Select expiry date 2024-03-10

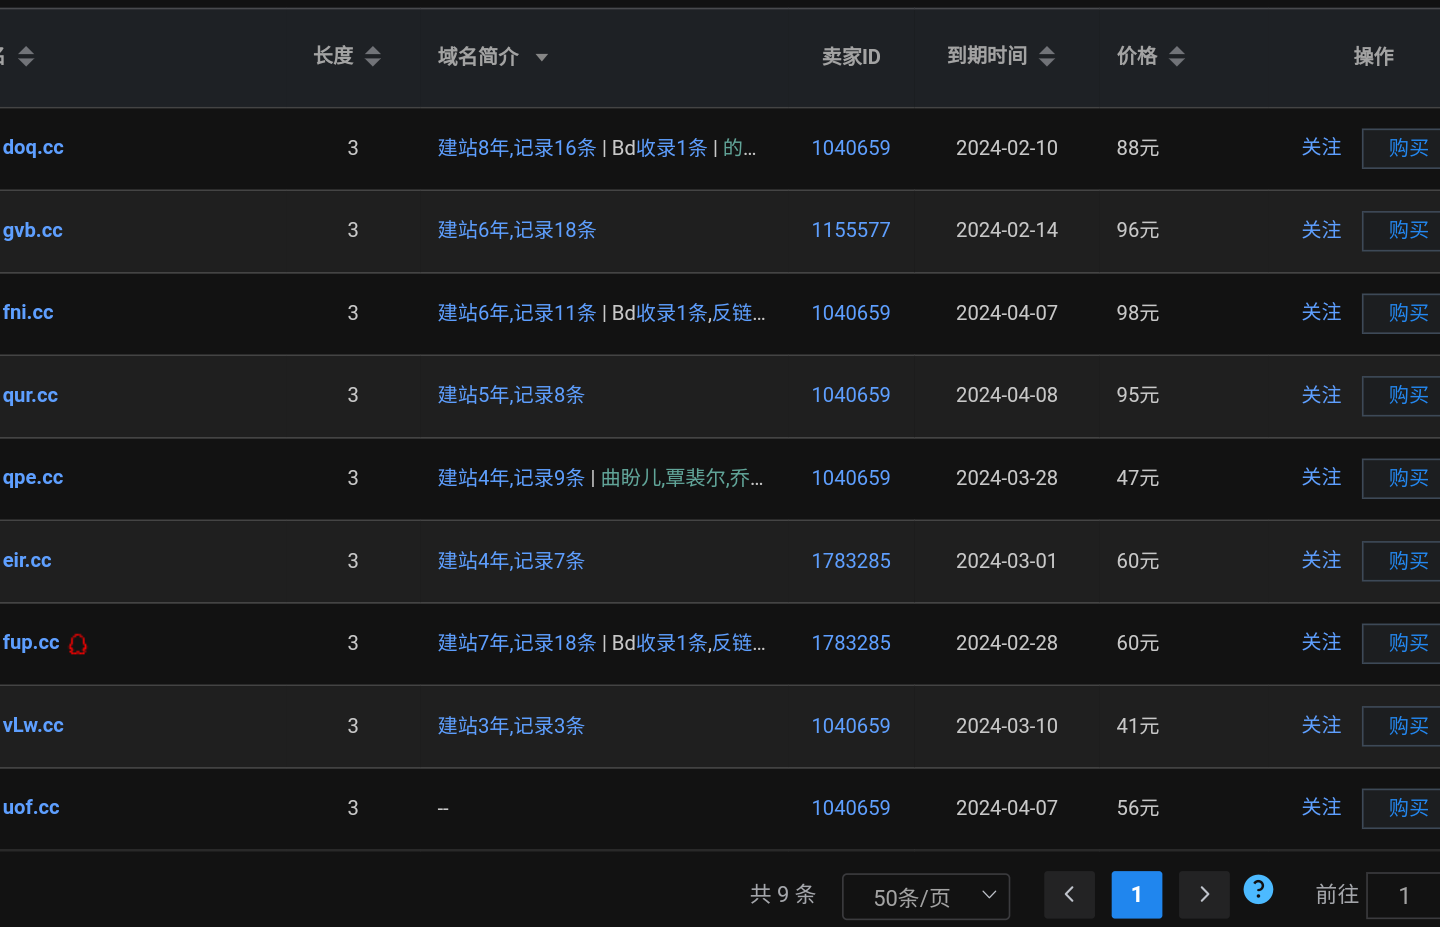coord(1007,726)
